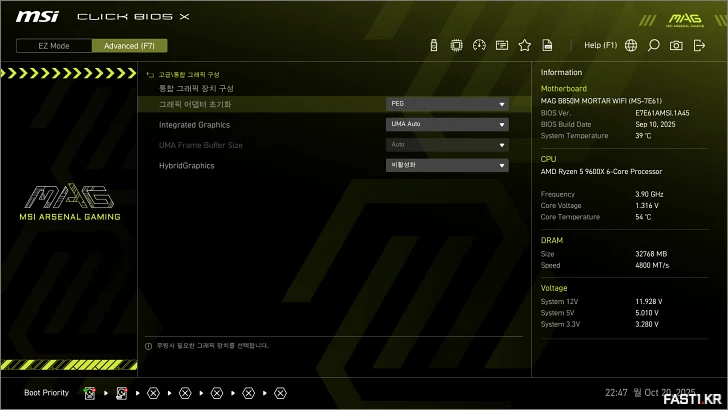This screenshot has height=410, width=728.
Task: Click the last empty boot priority slot
Action: [280, 393]
